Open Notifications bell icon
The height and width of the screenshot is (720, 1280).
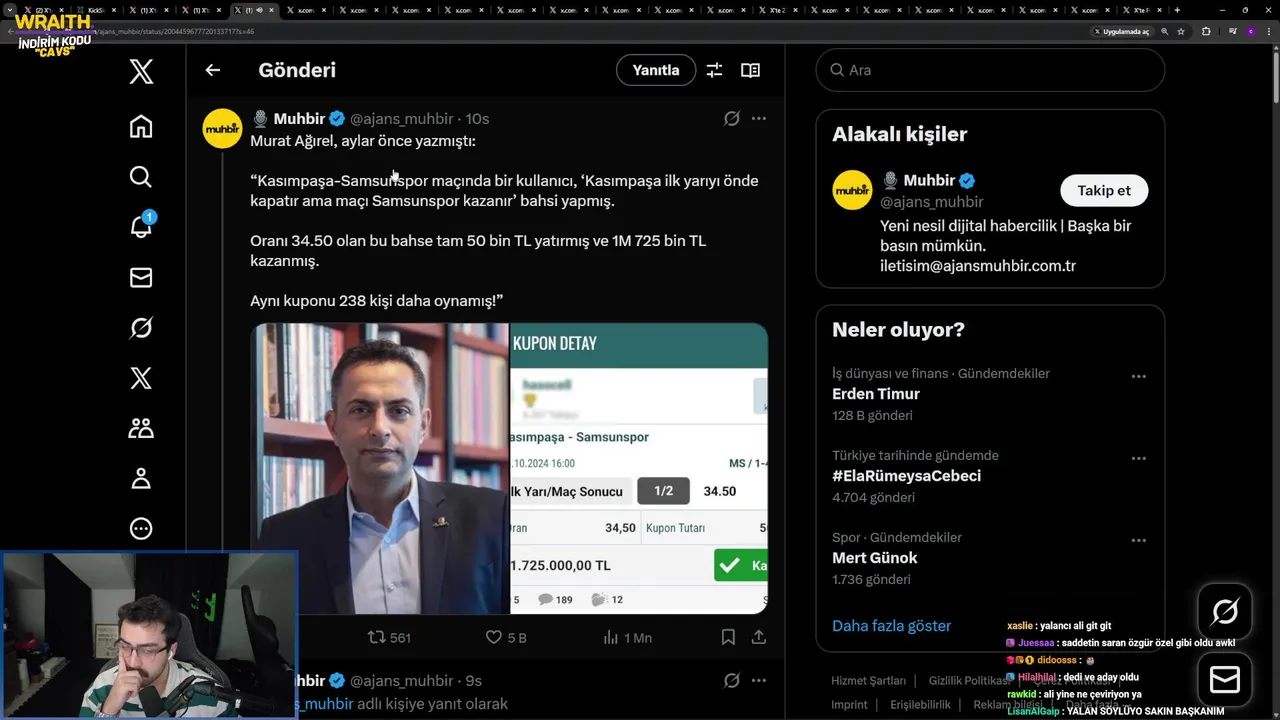point(141,227)
